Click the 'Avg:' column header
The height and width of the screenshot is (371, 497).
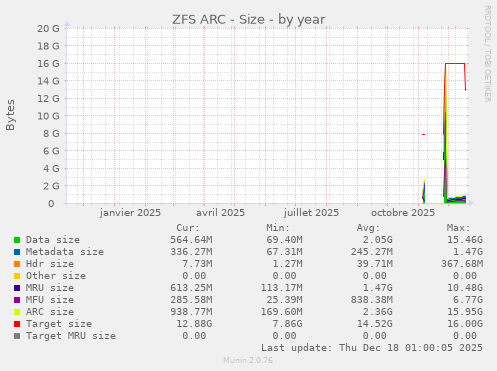pos(368,228)
